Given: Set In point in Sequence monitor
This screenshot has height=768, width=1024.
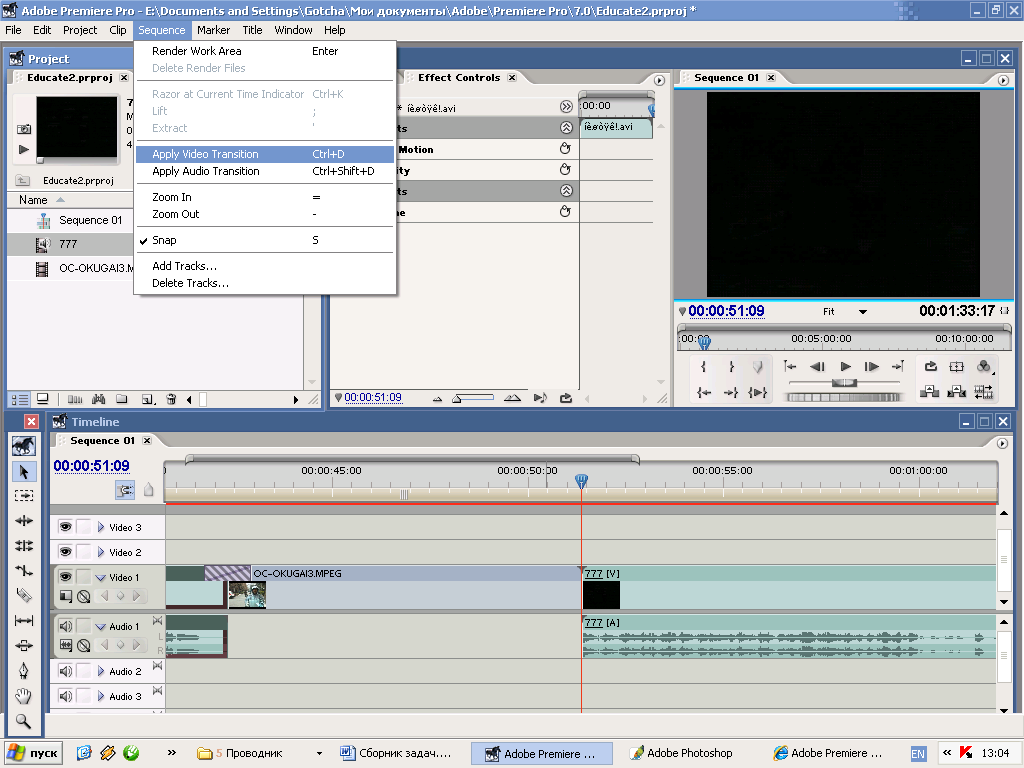Looking at the screenshot, I should pos(703,366).
